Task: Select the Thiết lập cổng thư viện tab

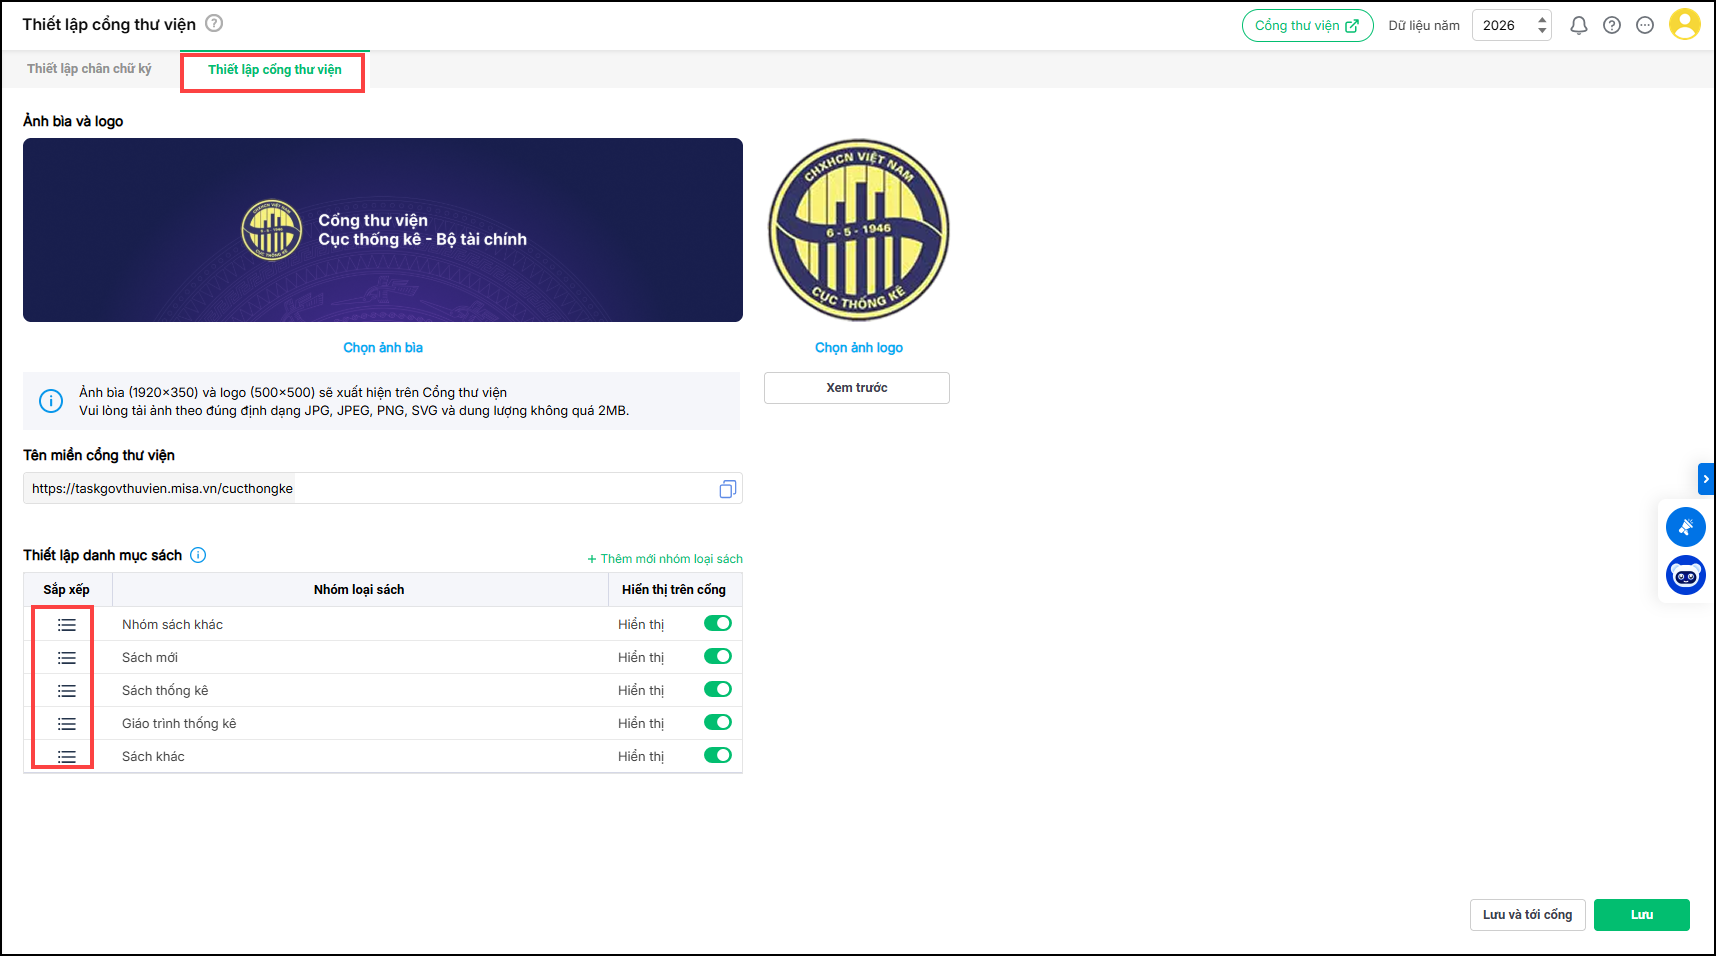Action: (x=275, y=70)
